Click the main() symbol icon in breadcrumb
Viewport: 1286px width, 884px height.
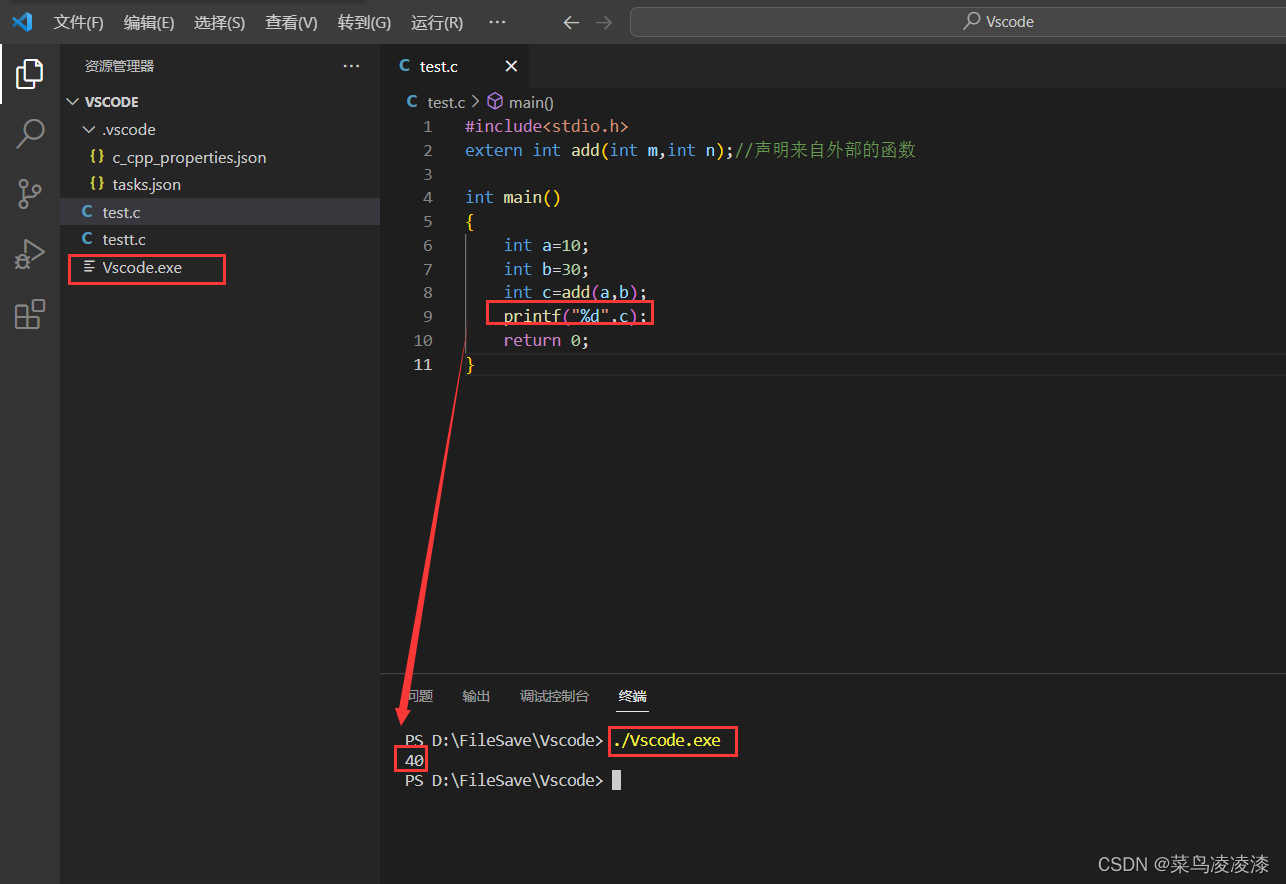click(x=494, y=102)
